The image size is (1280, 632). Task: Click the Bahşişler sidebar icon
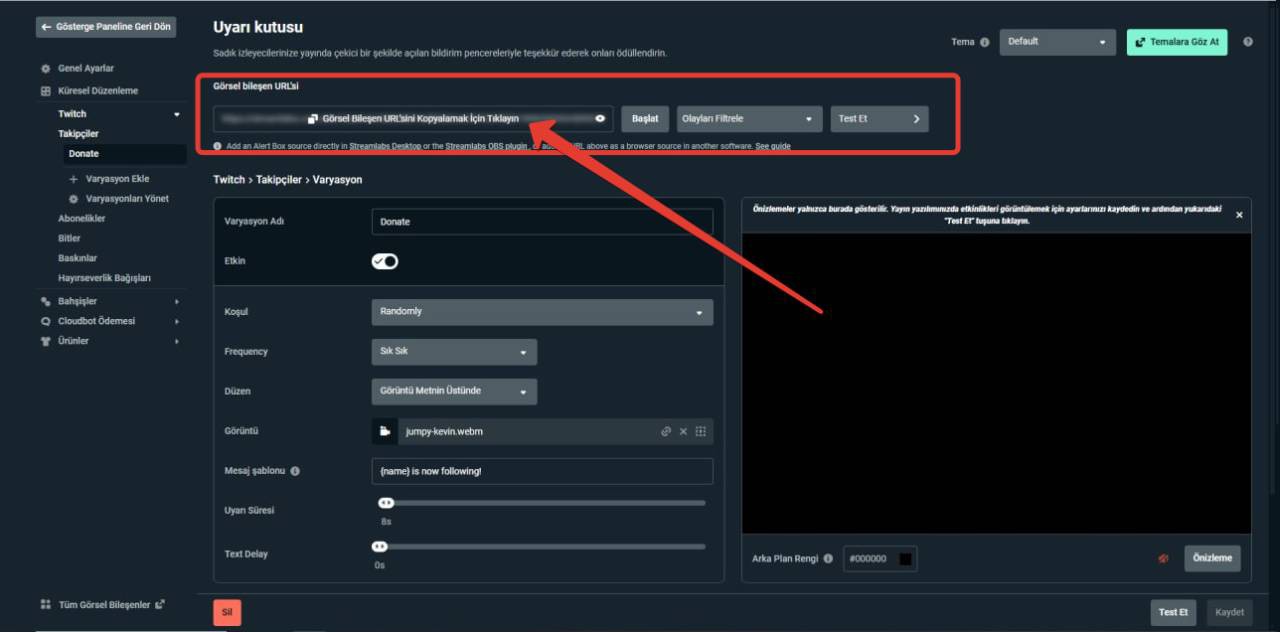point(45,301)
